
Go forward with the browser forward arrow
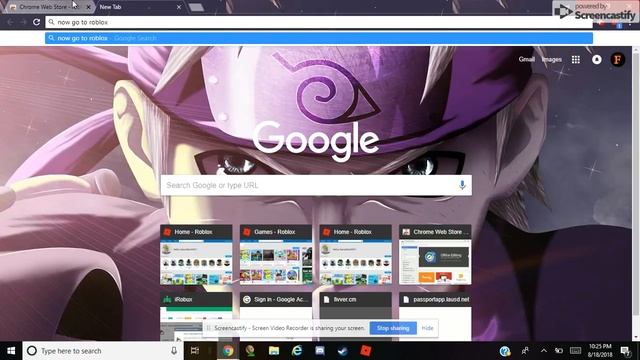23,22
